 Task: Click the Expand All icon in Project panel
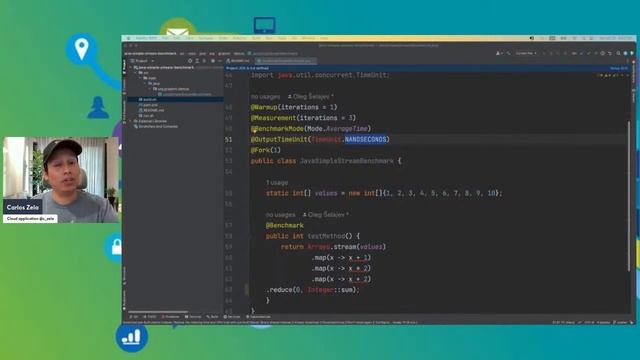(197, 61)
